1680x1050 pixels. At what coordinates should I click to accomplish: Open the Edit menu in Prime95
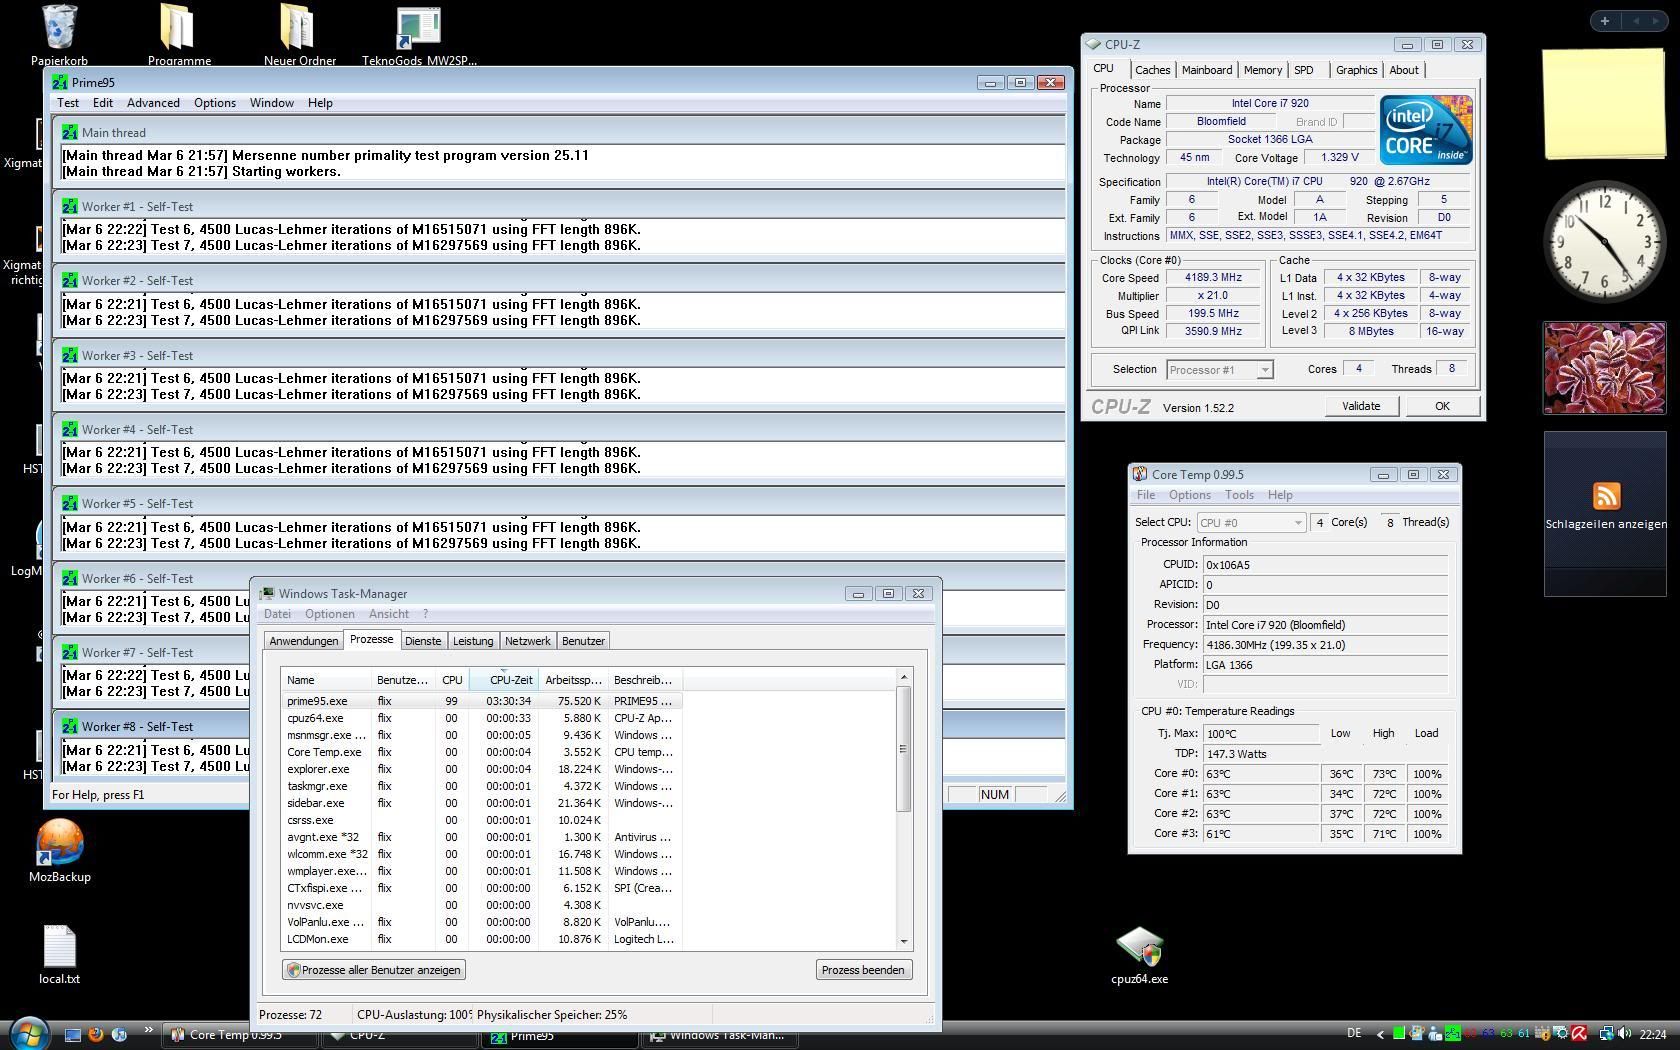103,103
